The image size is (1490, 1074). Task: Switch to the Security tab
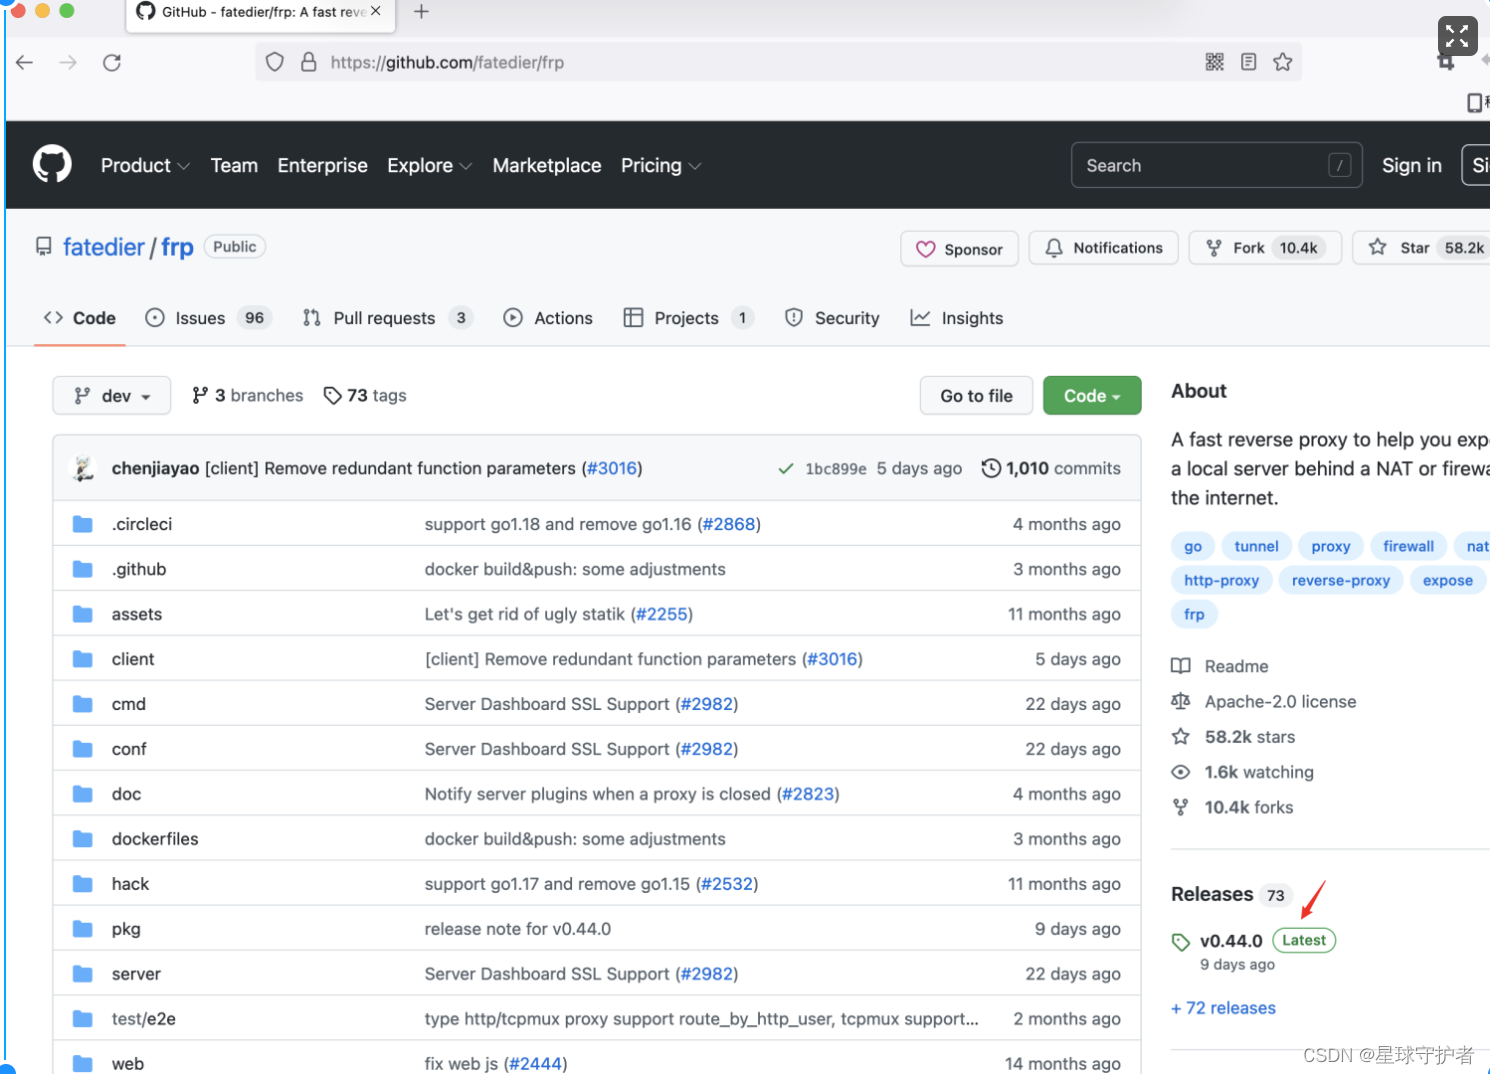[x=832, y=318]
